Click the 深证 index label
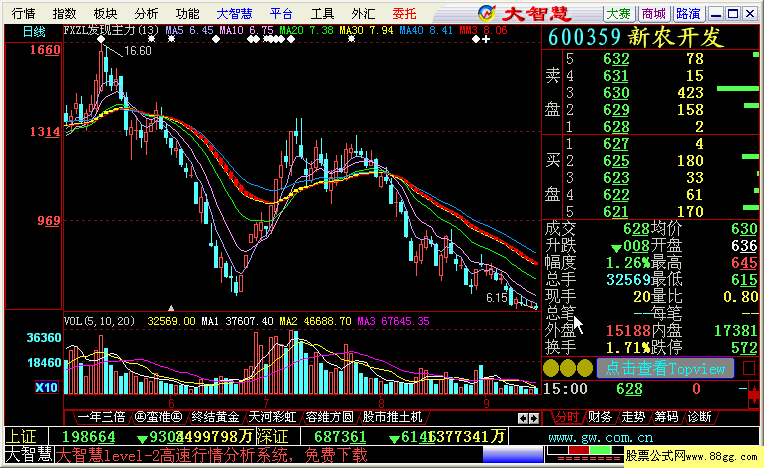Image resolution: width=764 pixels, height=468 pixels. [272, 436]
